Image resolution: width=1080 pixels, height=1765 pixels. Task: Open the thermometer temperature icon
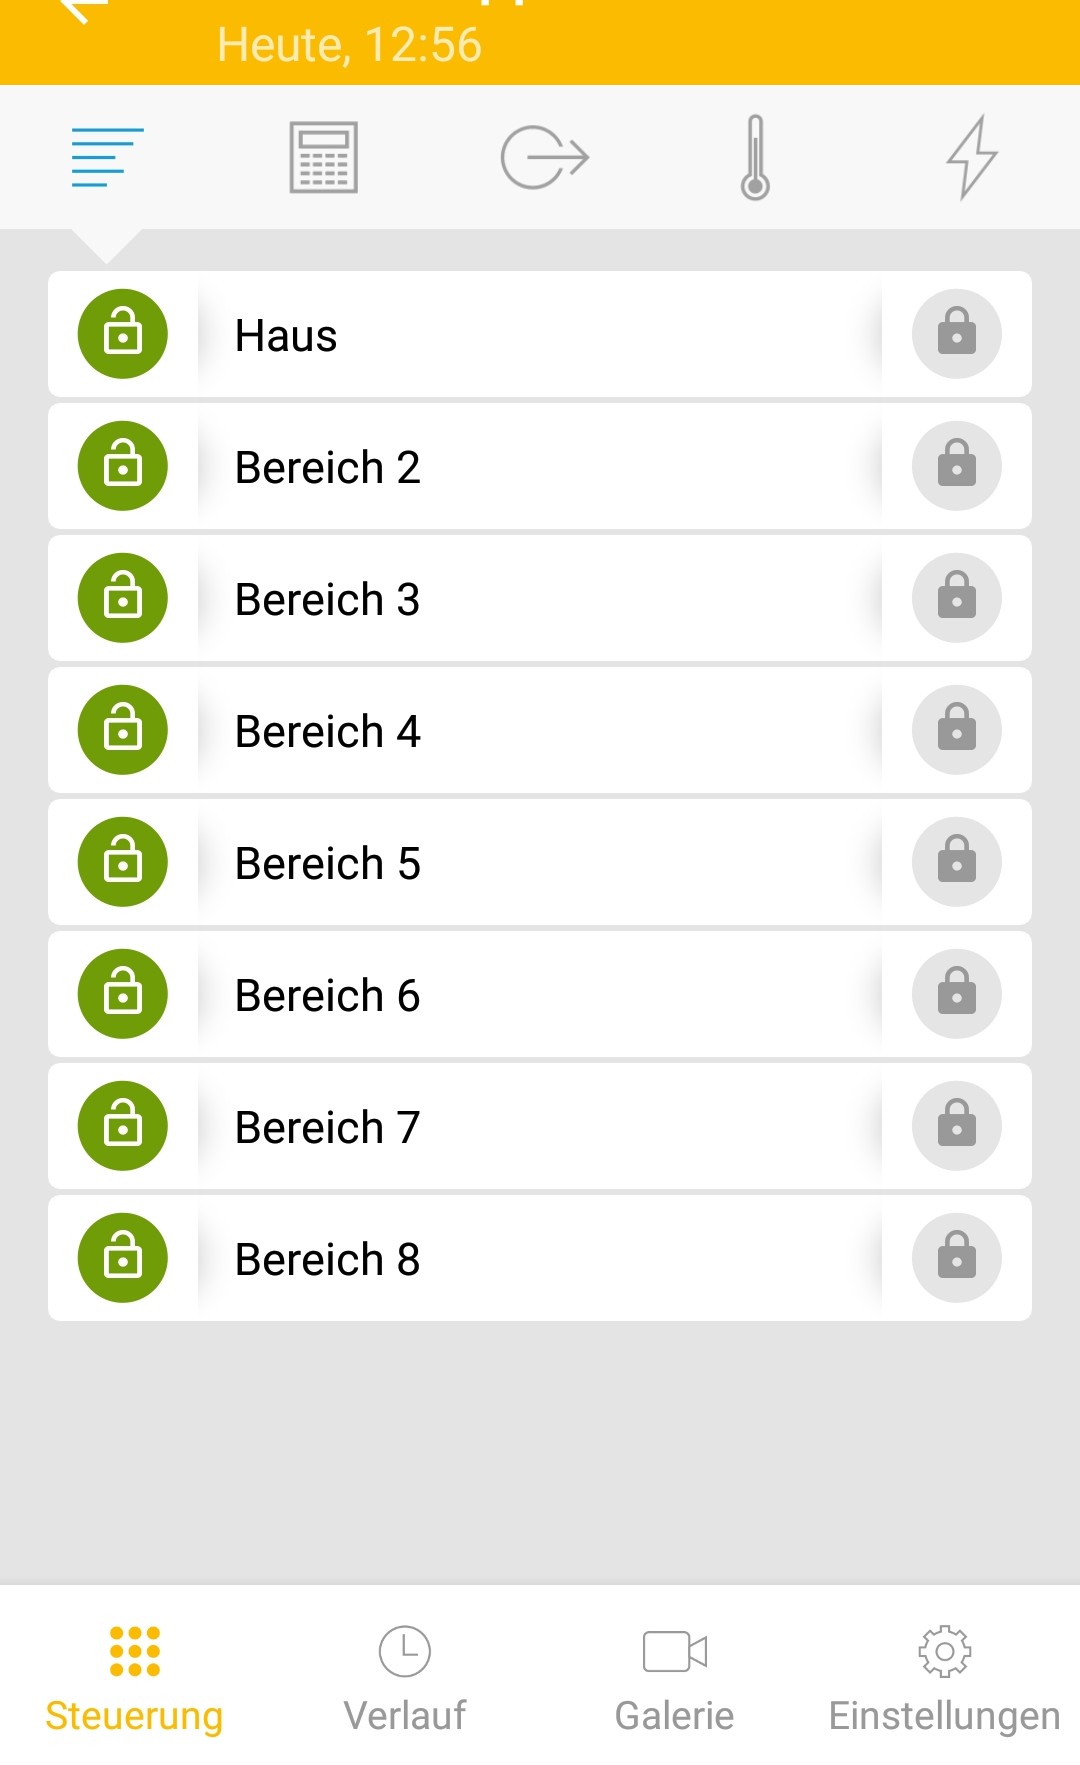pyautogui.click(x=755, y=157)
